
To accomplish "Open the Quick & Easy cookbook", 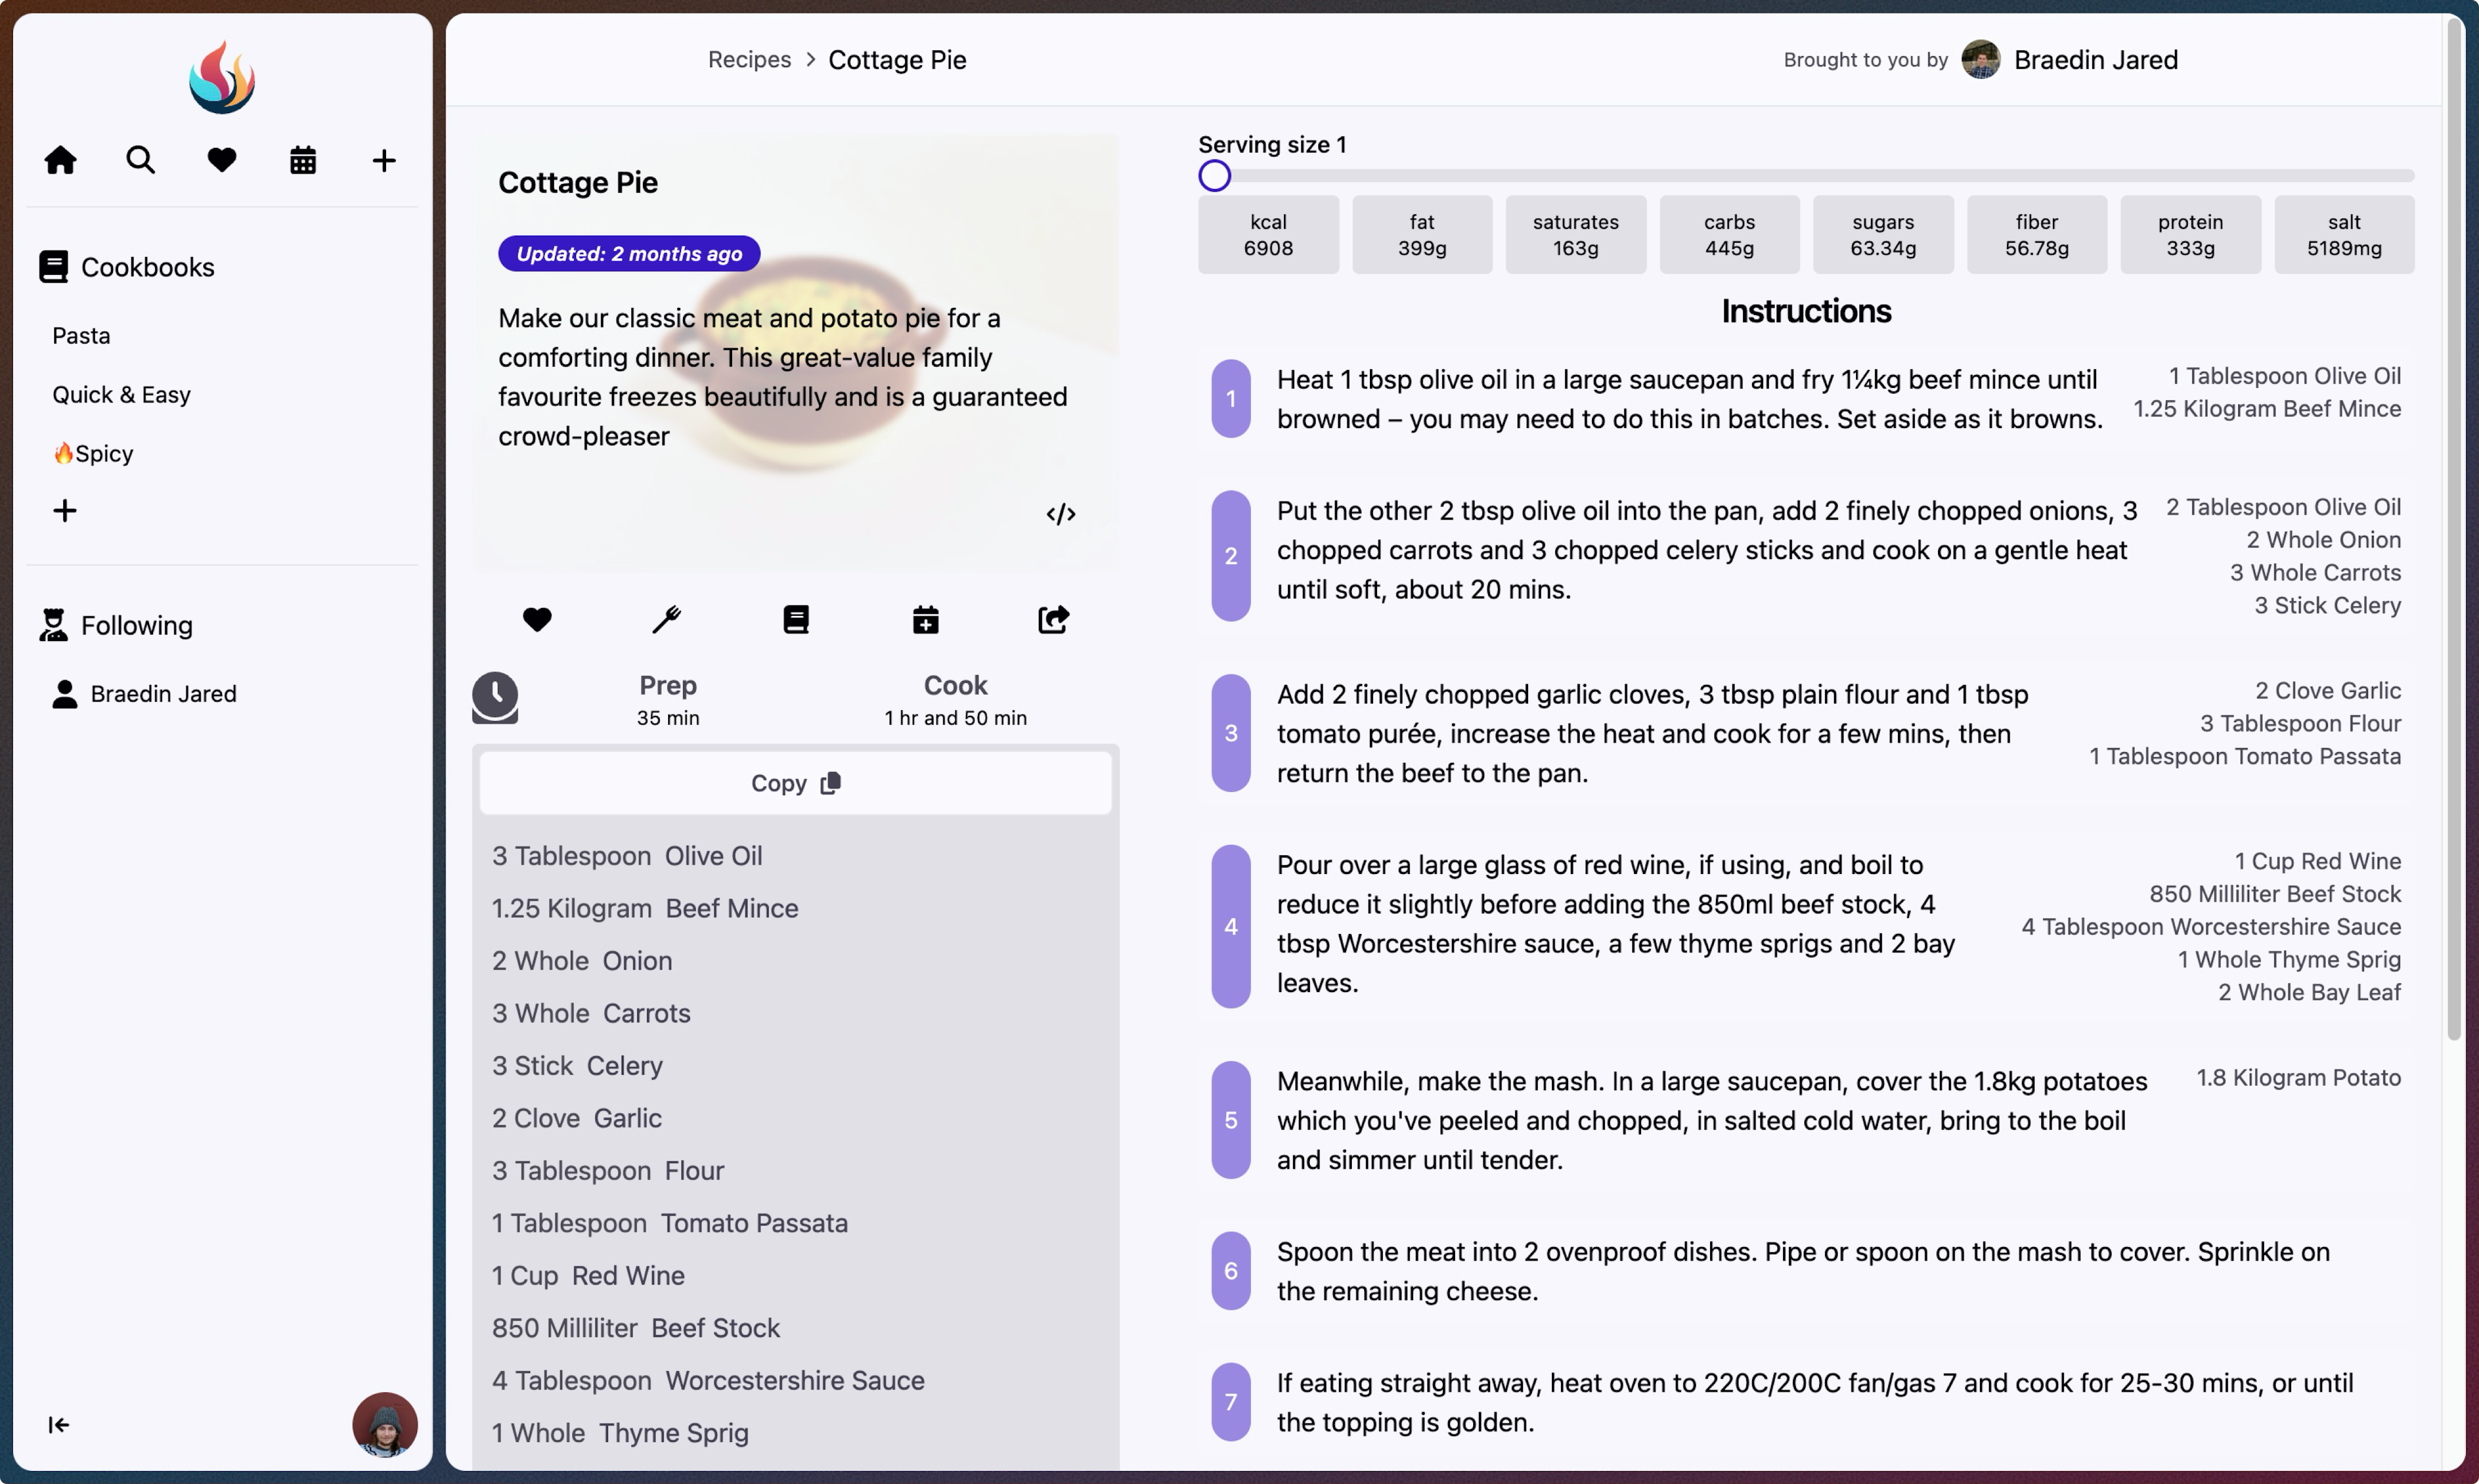I will 121,394.
